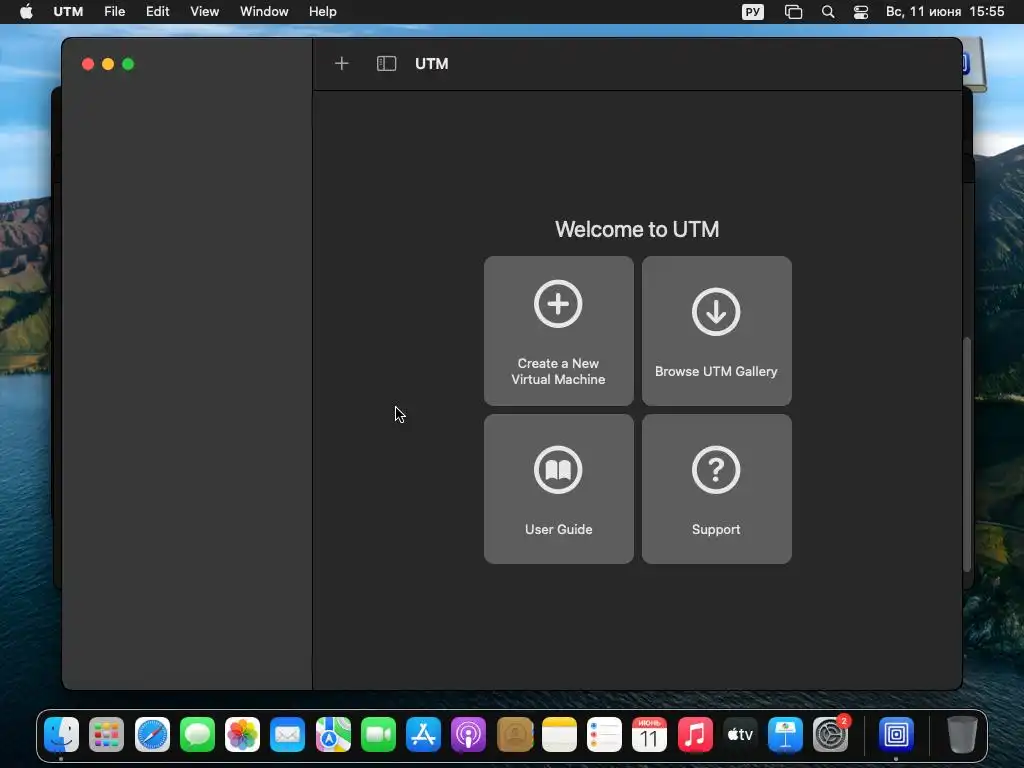
Task: Open Apple TV from the Dock
Action: point(740,734)
